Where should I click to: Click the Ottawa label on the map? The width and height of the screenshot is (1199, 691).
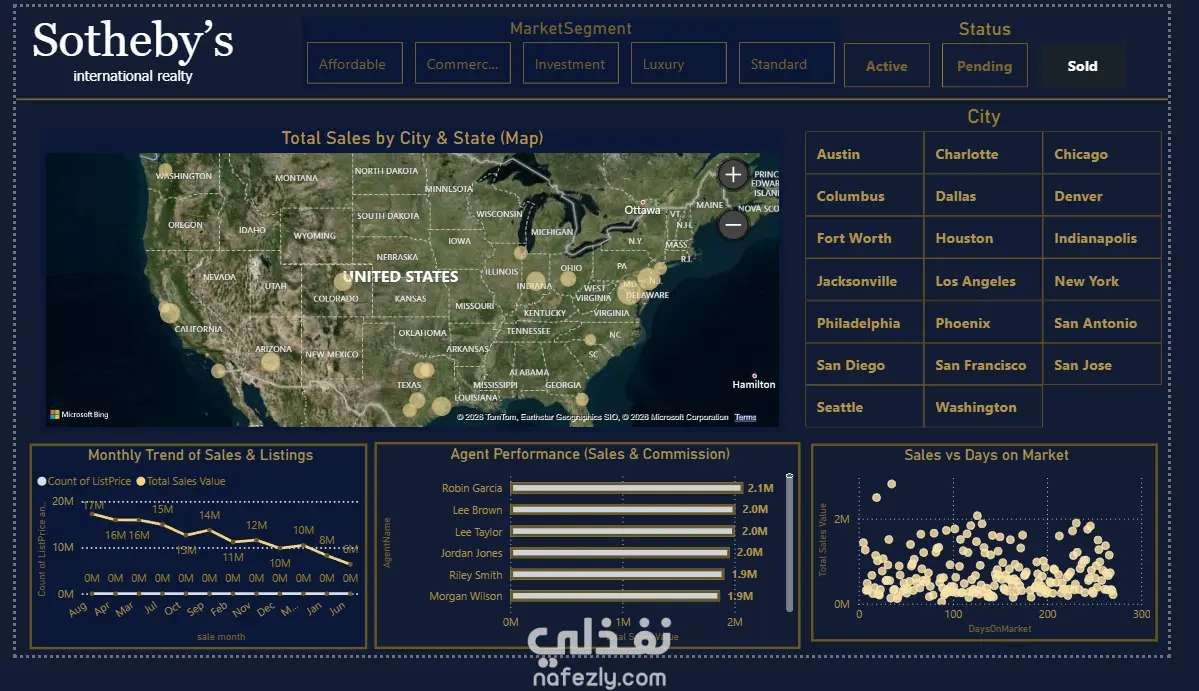[642, 210]
